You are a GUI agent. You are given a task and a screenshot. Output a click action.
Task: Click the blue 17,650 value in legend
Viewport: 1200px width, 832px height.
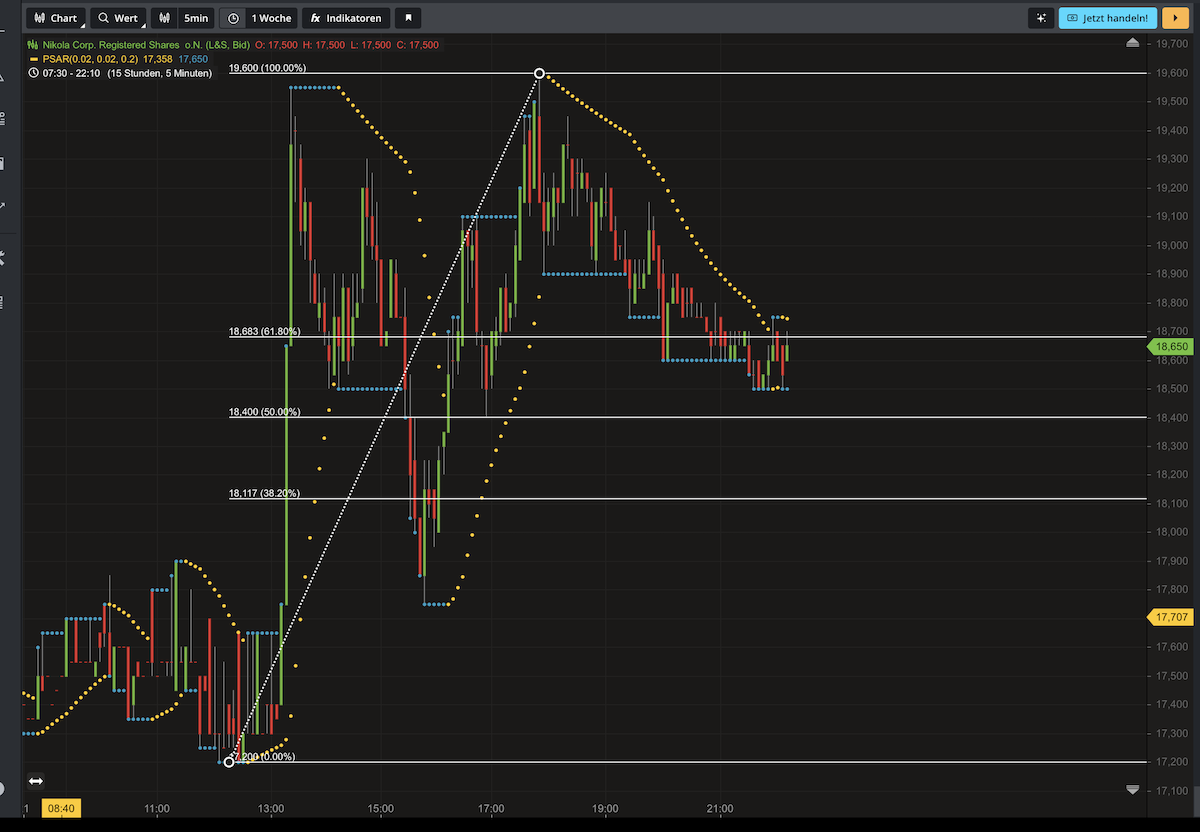click(193, 59)
